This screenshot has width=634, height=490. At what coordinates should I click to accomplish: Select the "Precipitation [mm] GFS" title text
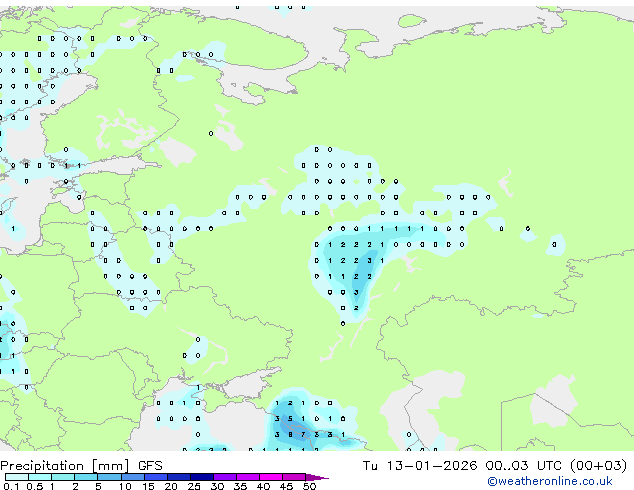tap(81, 466)
